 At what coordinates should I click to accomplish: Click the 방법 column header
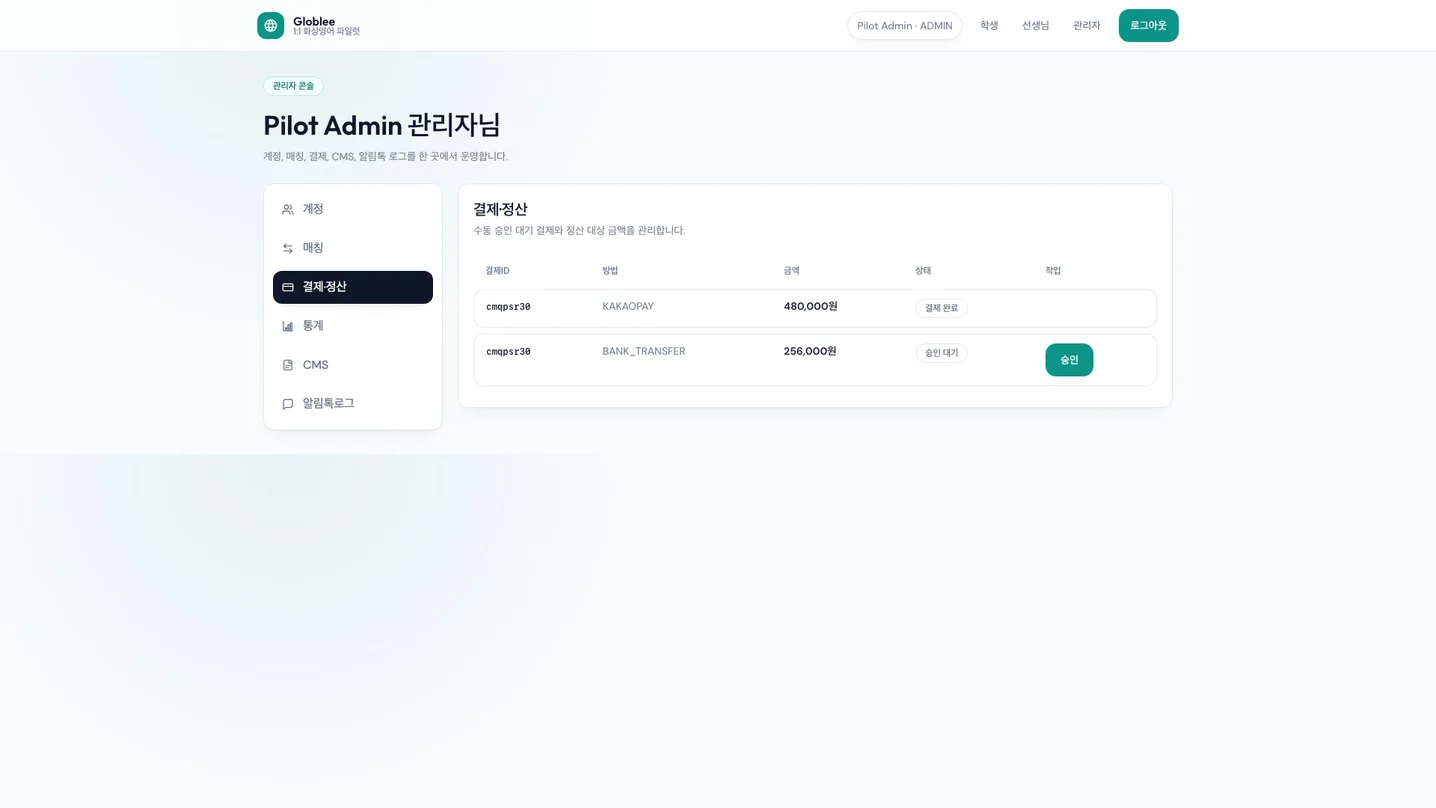[610, 271]
